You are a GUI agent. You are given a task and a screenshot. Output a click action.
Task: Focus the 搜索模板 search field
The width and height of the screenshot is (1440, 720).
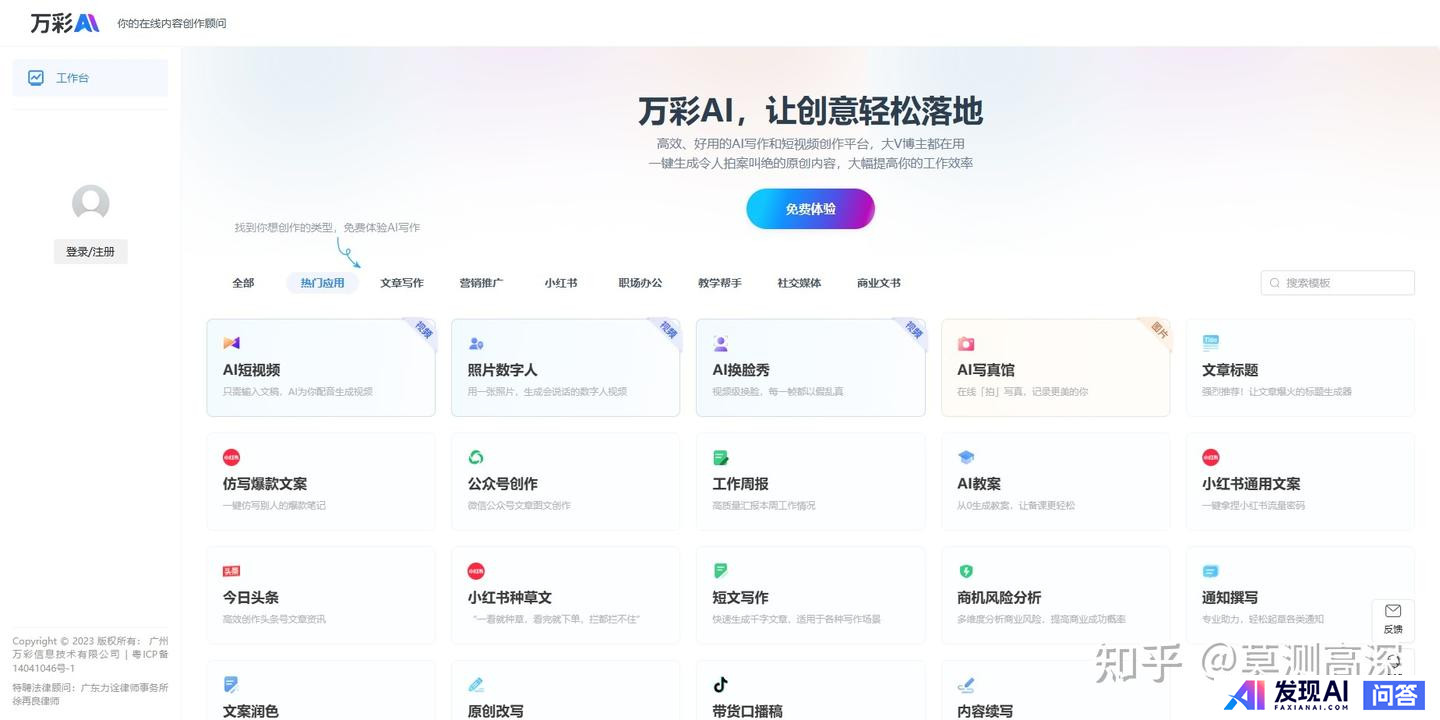[1338, 283]
